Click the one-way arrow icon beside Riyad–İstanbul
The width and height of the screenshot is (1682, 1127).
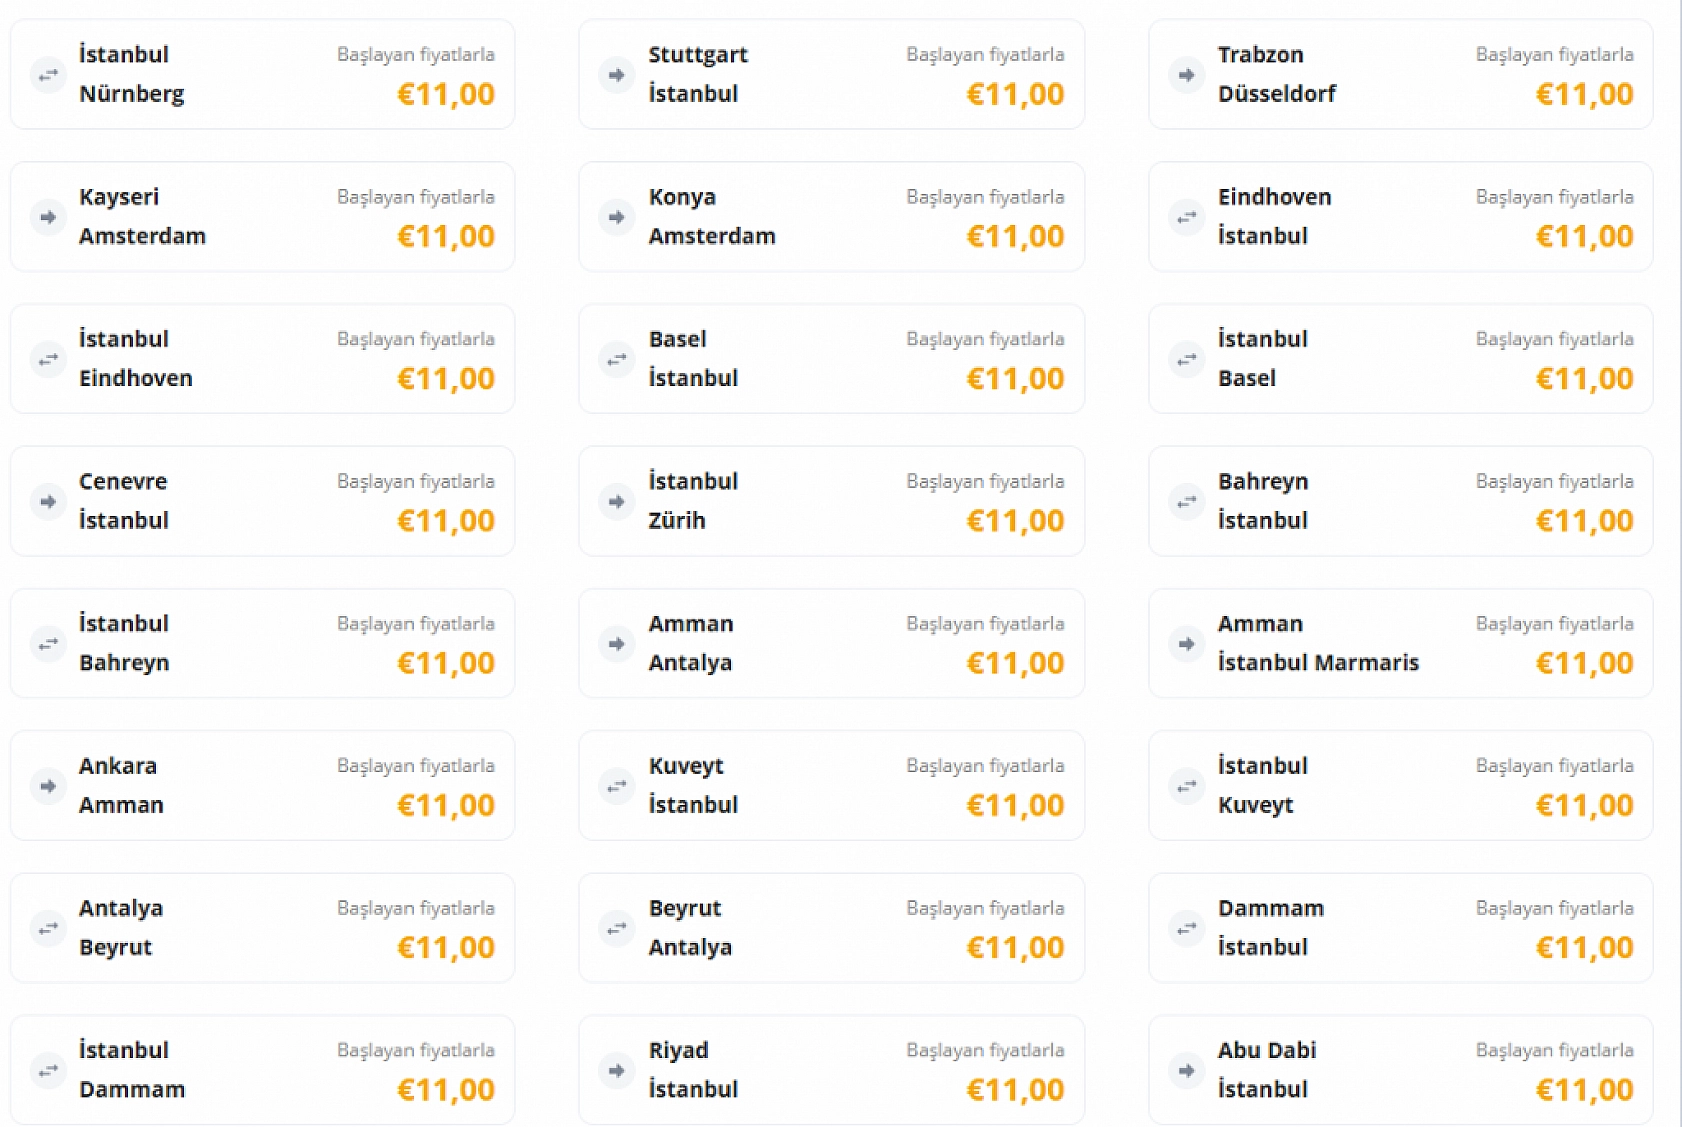617,1070
